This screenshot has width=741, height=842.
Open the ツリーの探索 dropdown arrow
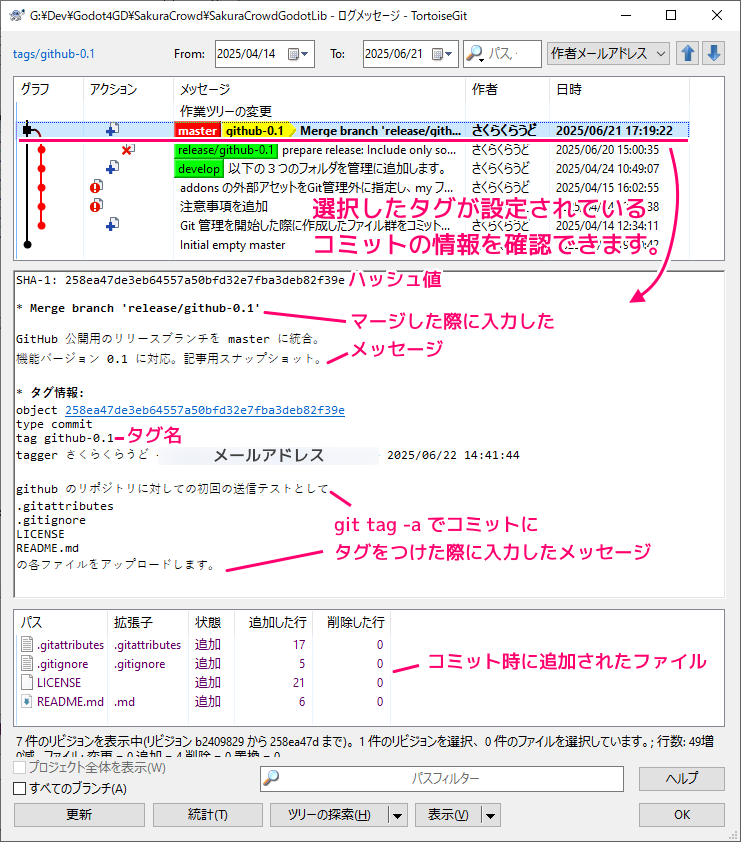tap(398, 815)
